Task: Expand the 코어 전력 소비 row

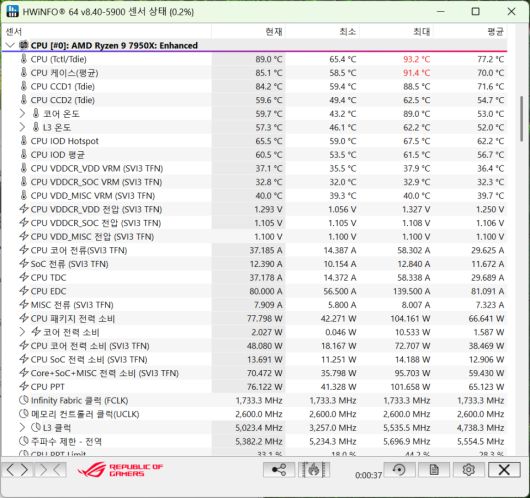Action: (22, 332)
